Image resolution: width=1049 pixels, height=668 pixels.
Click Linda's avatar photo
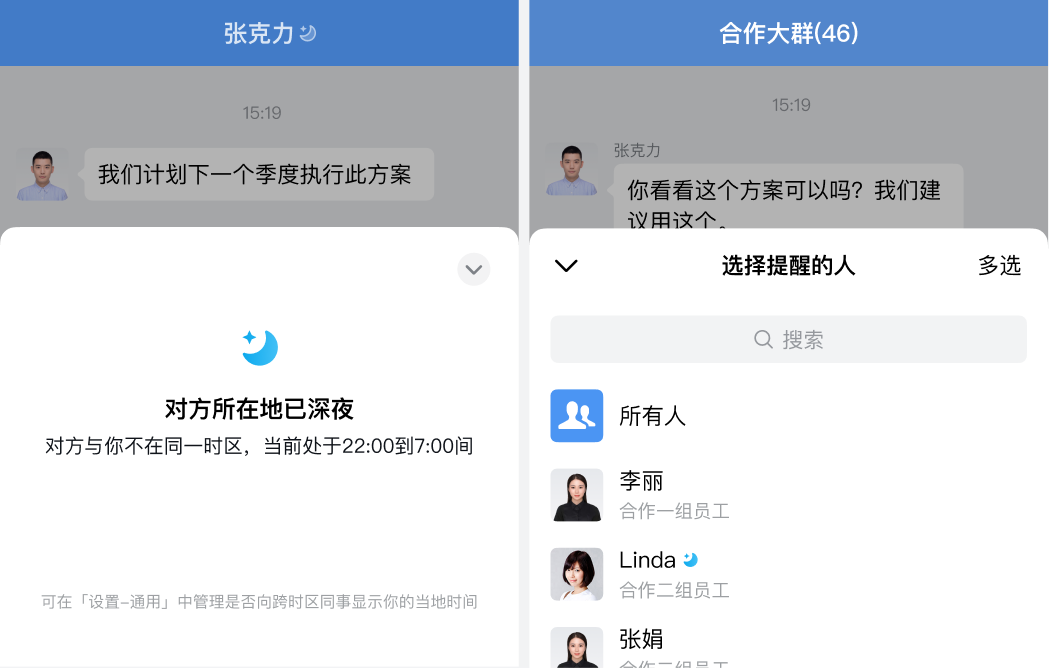pyautogui.click(x=577, y=574)
